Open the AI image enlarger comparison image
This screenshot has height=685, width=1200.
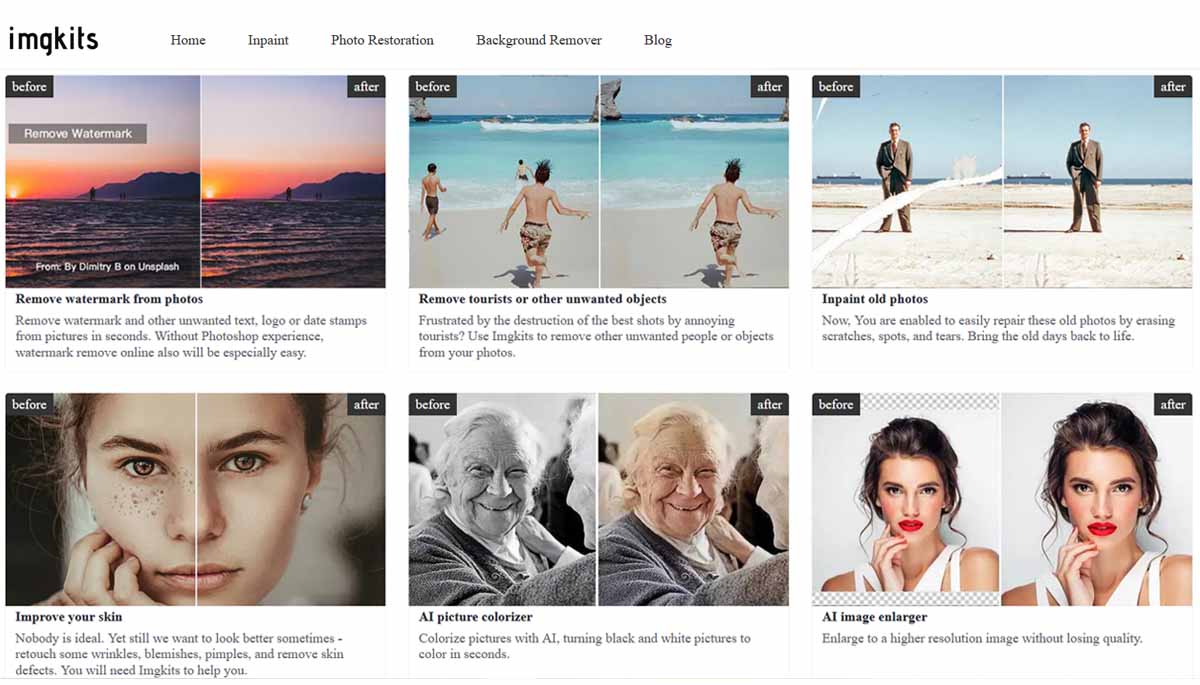pos(1002,499)
